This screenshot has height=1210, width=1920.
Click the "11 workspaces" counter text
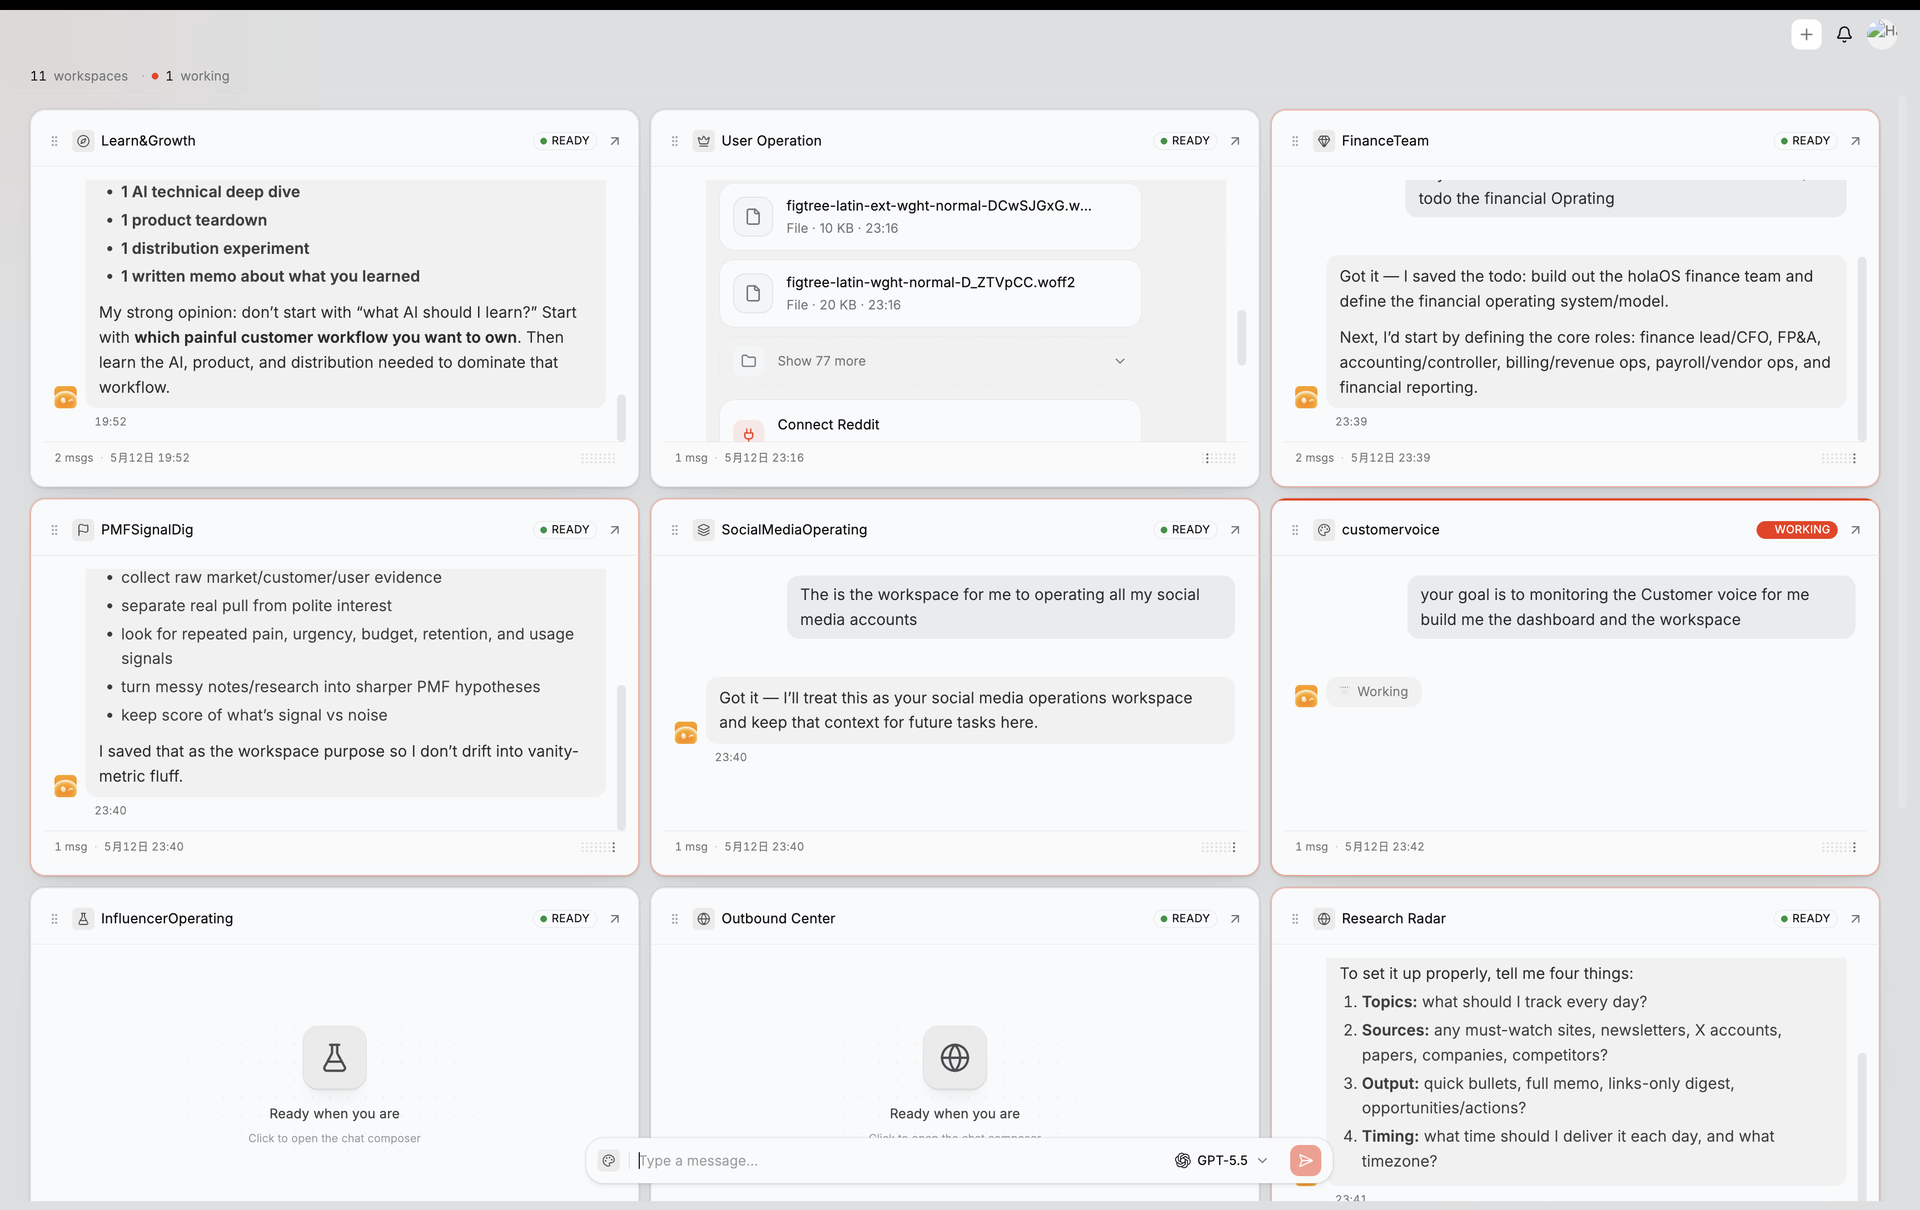pos(79,76)
